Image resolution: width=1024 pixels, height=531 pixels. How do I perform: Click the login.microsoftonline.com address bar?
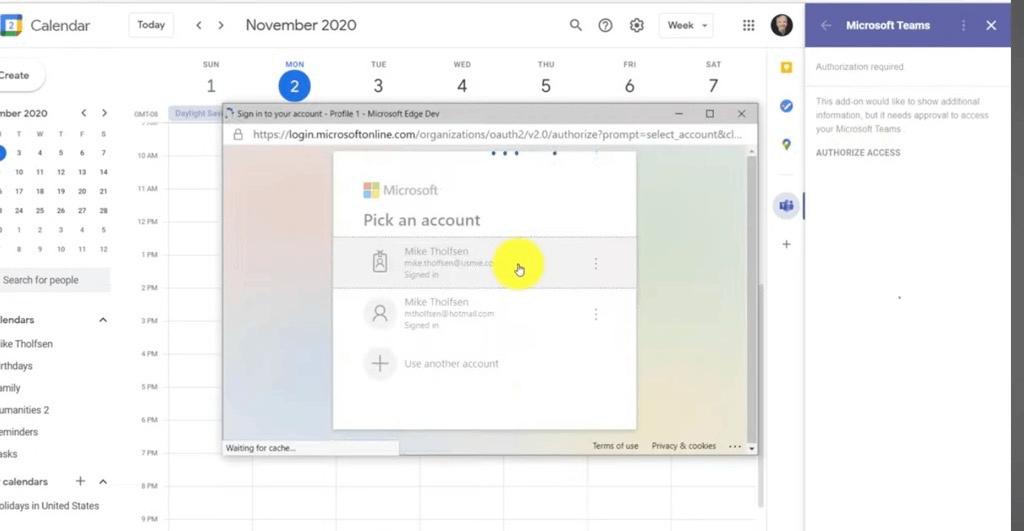tap(497, 135)
